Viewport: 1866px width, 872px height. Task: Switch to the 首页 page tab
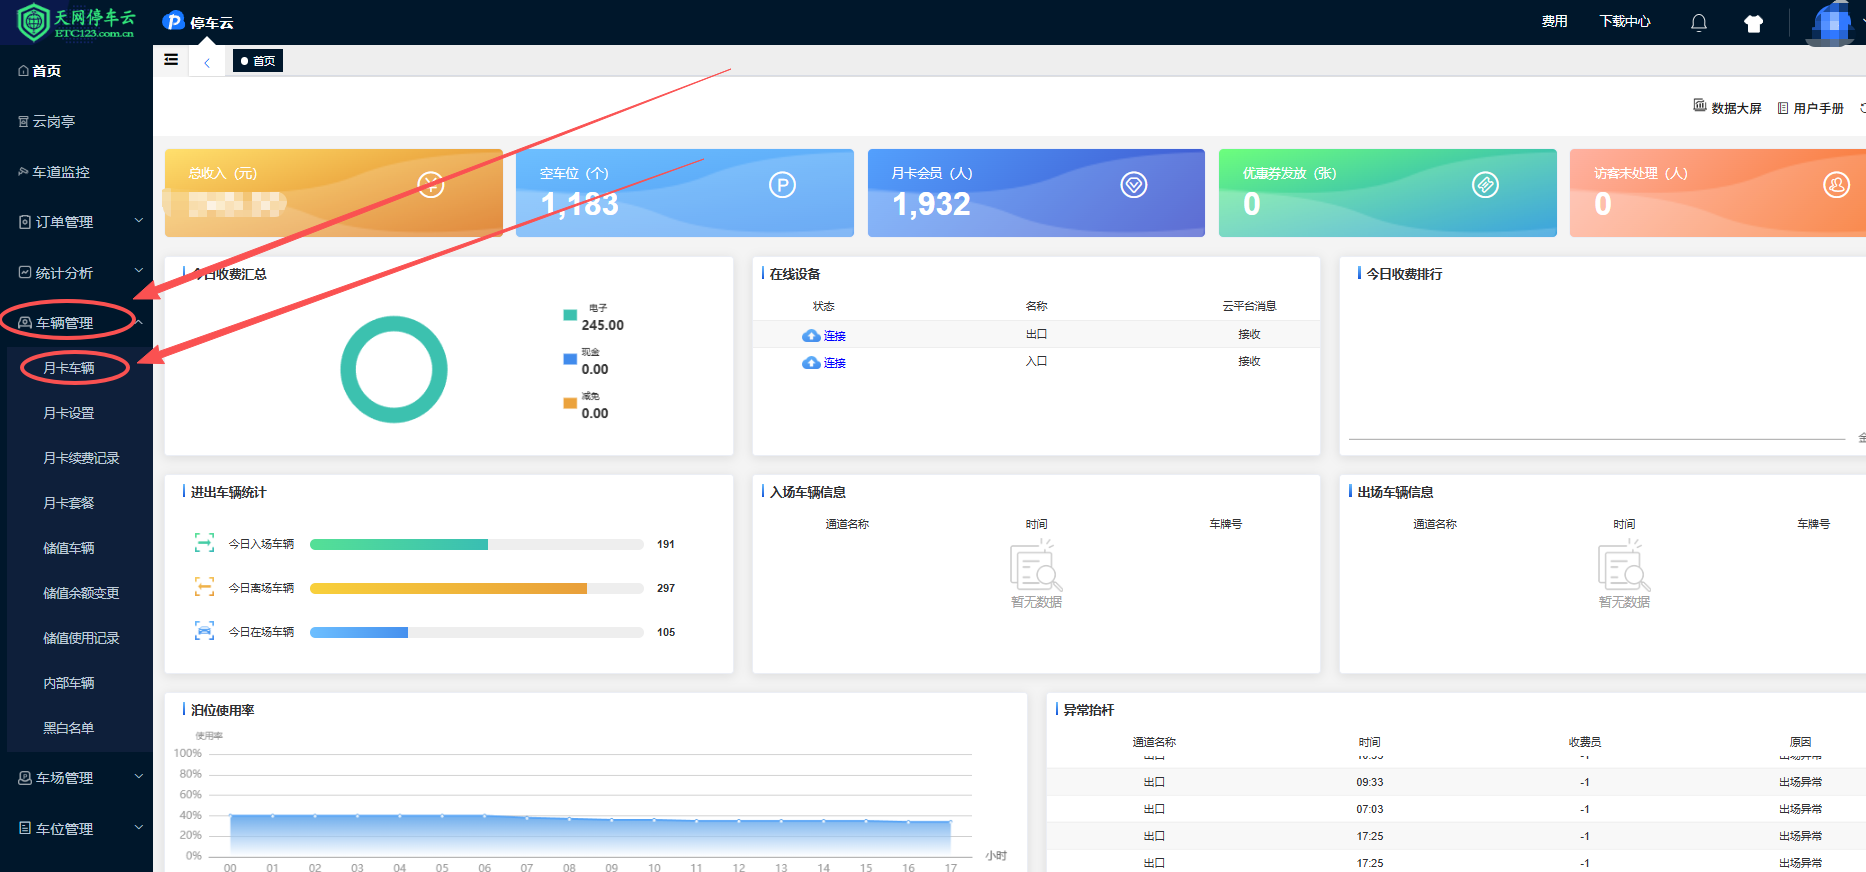point(258,61)
